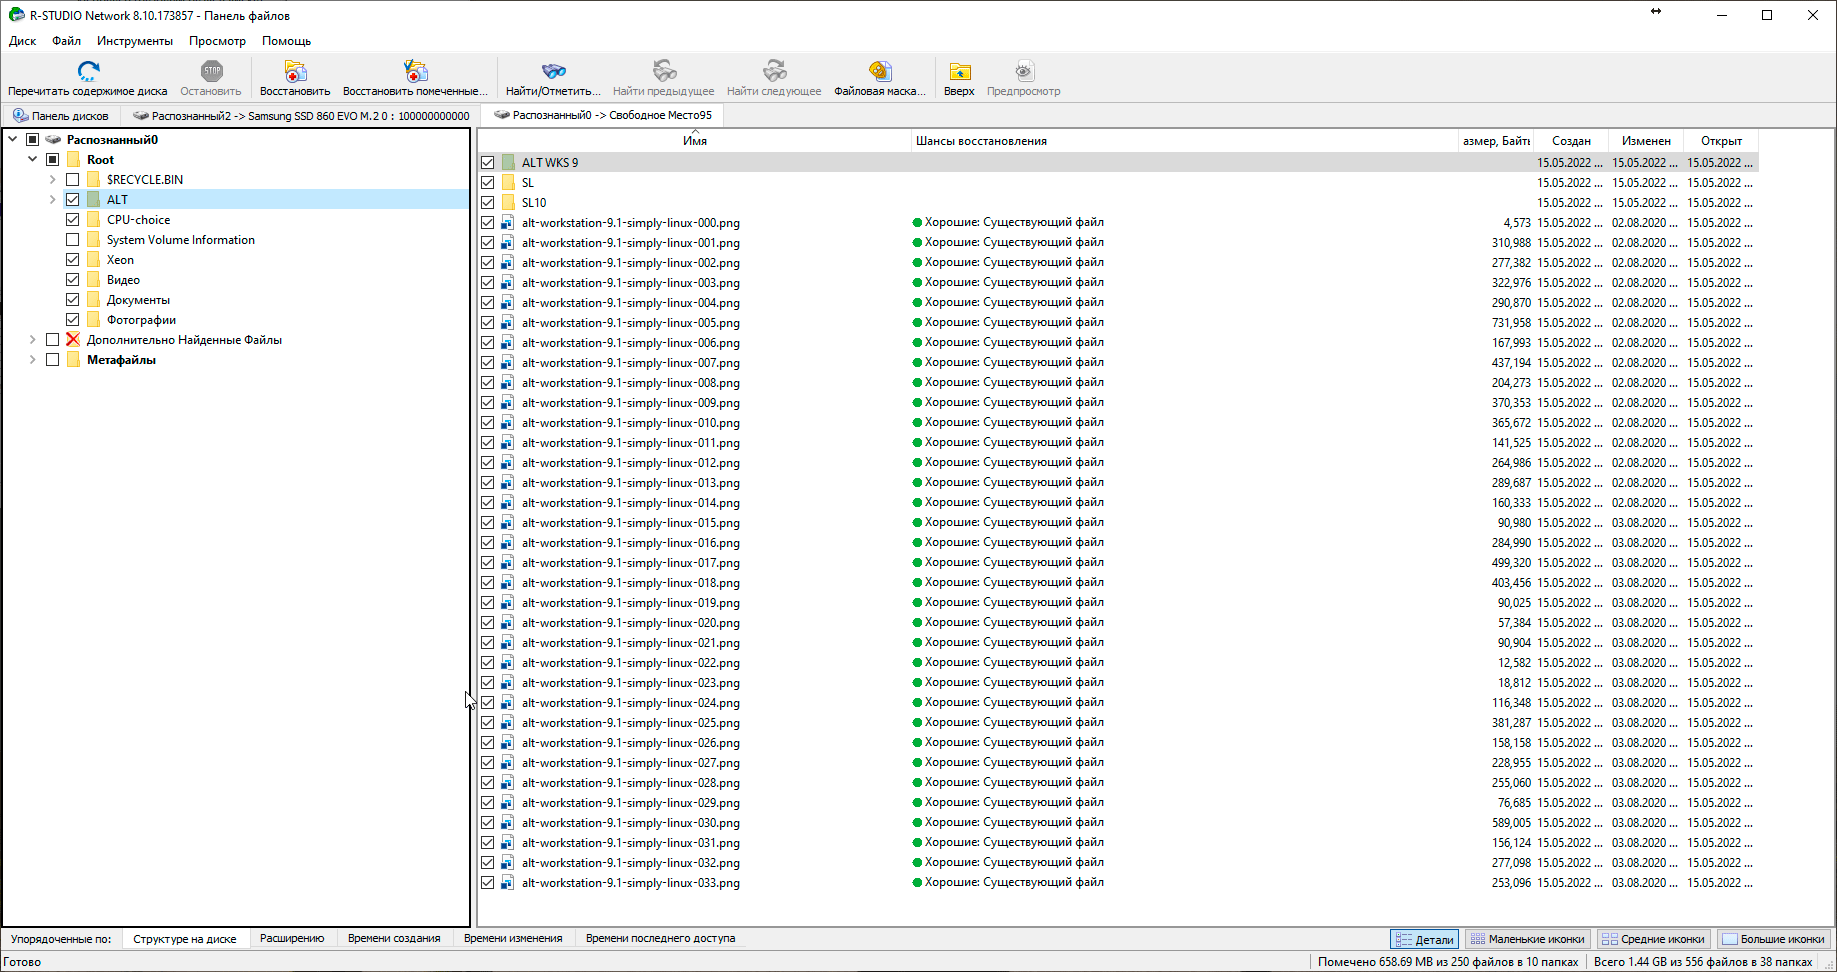1837x972 pixels.
Task: Click the Остановить stop icon
Action: (x=211, y=71)
